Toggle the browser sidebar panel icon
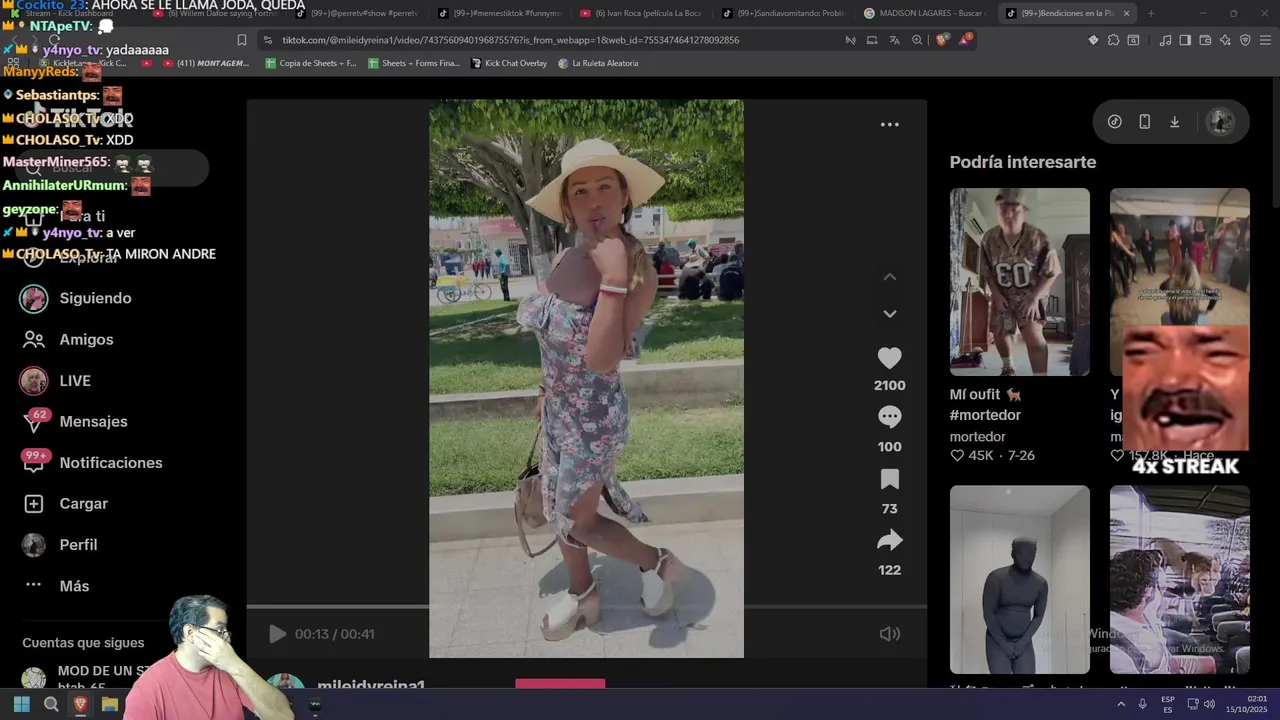The width and height of the screenshot is (1280, 720). coord(1185,40)
